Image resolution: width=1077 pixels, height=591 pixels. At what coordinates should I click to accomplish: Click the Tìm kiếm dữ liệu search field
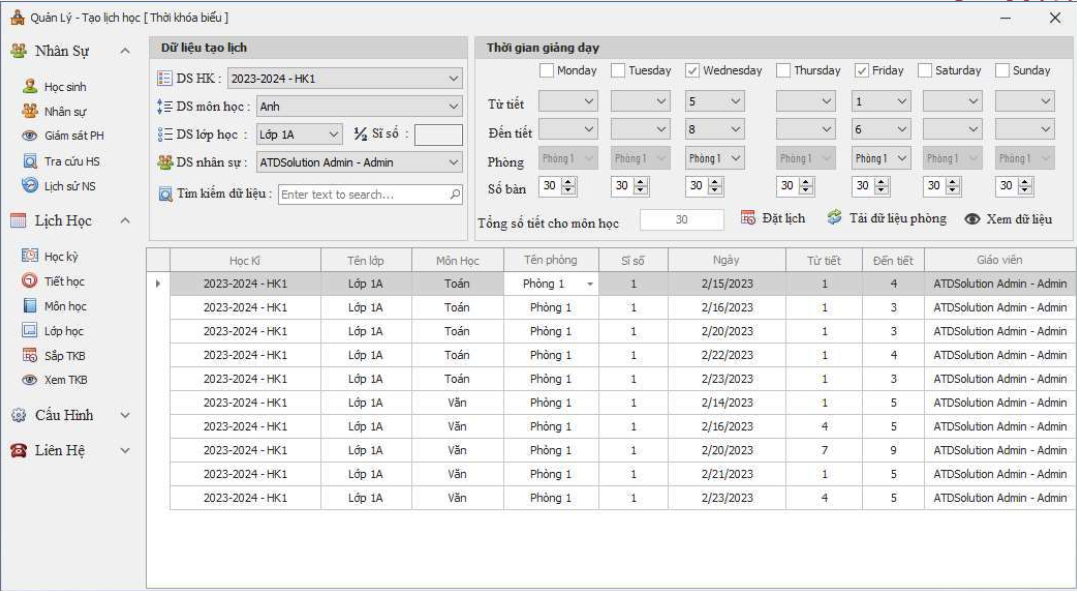(x=364, y=195)
